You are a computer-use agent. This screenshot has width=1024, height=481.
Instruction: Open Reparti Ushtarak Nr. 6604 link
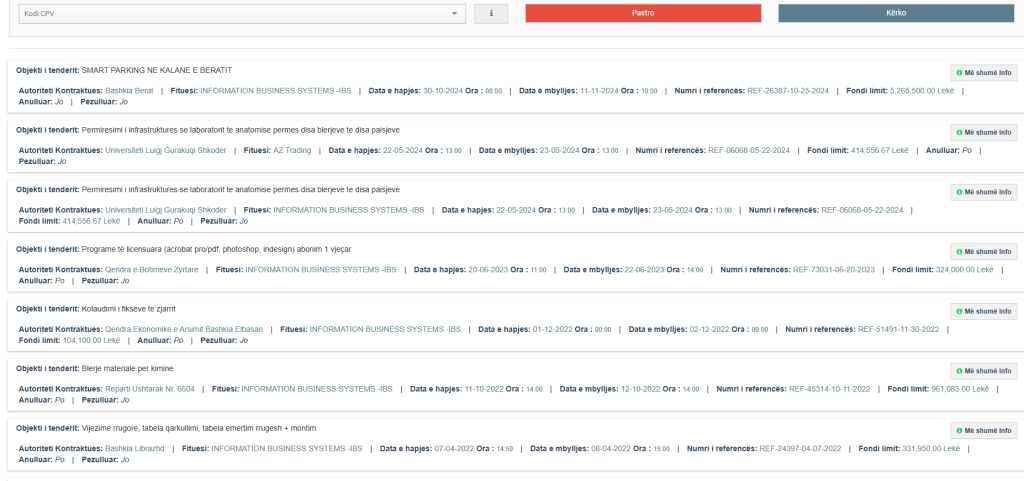[x=149, y=389]
